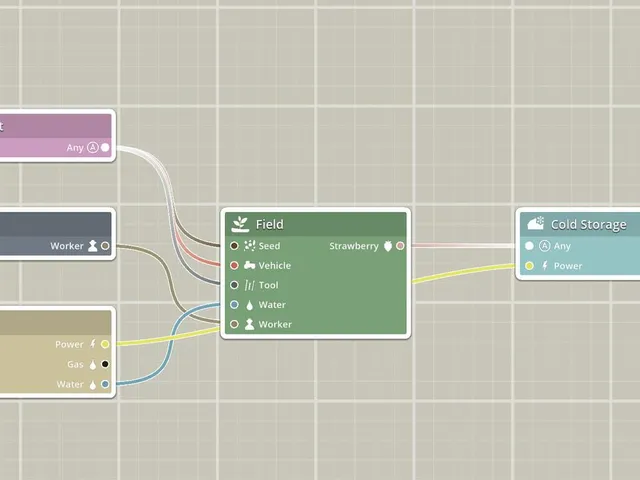
Task: Select the Power input port on Cold Storage
Action: (529, 266)
